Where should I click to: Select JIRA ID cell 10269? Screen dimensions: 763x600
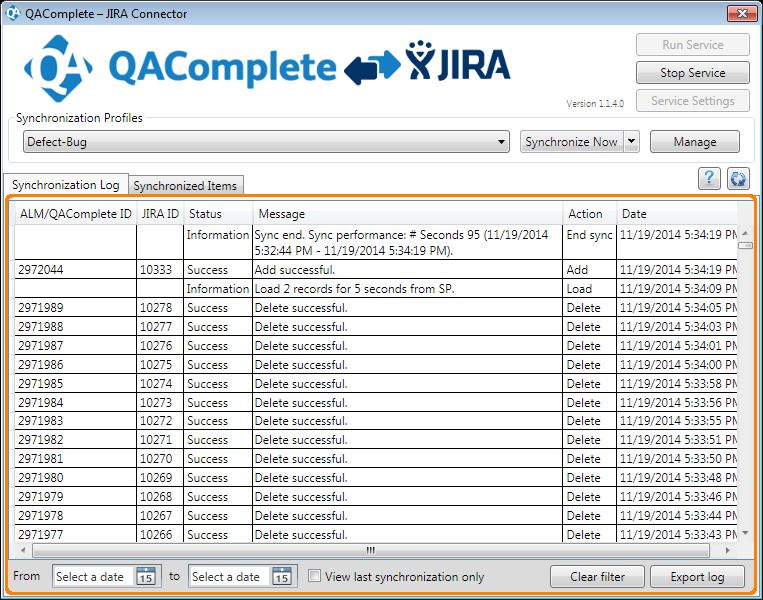160,477
